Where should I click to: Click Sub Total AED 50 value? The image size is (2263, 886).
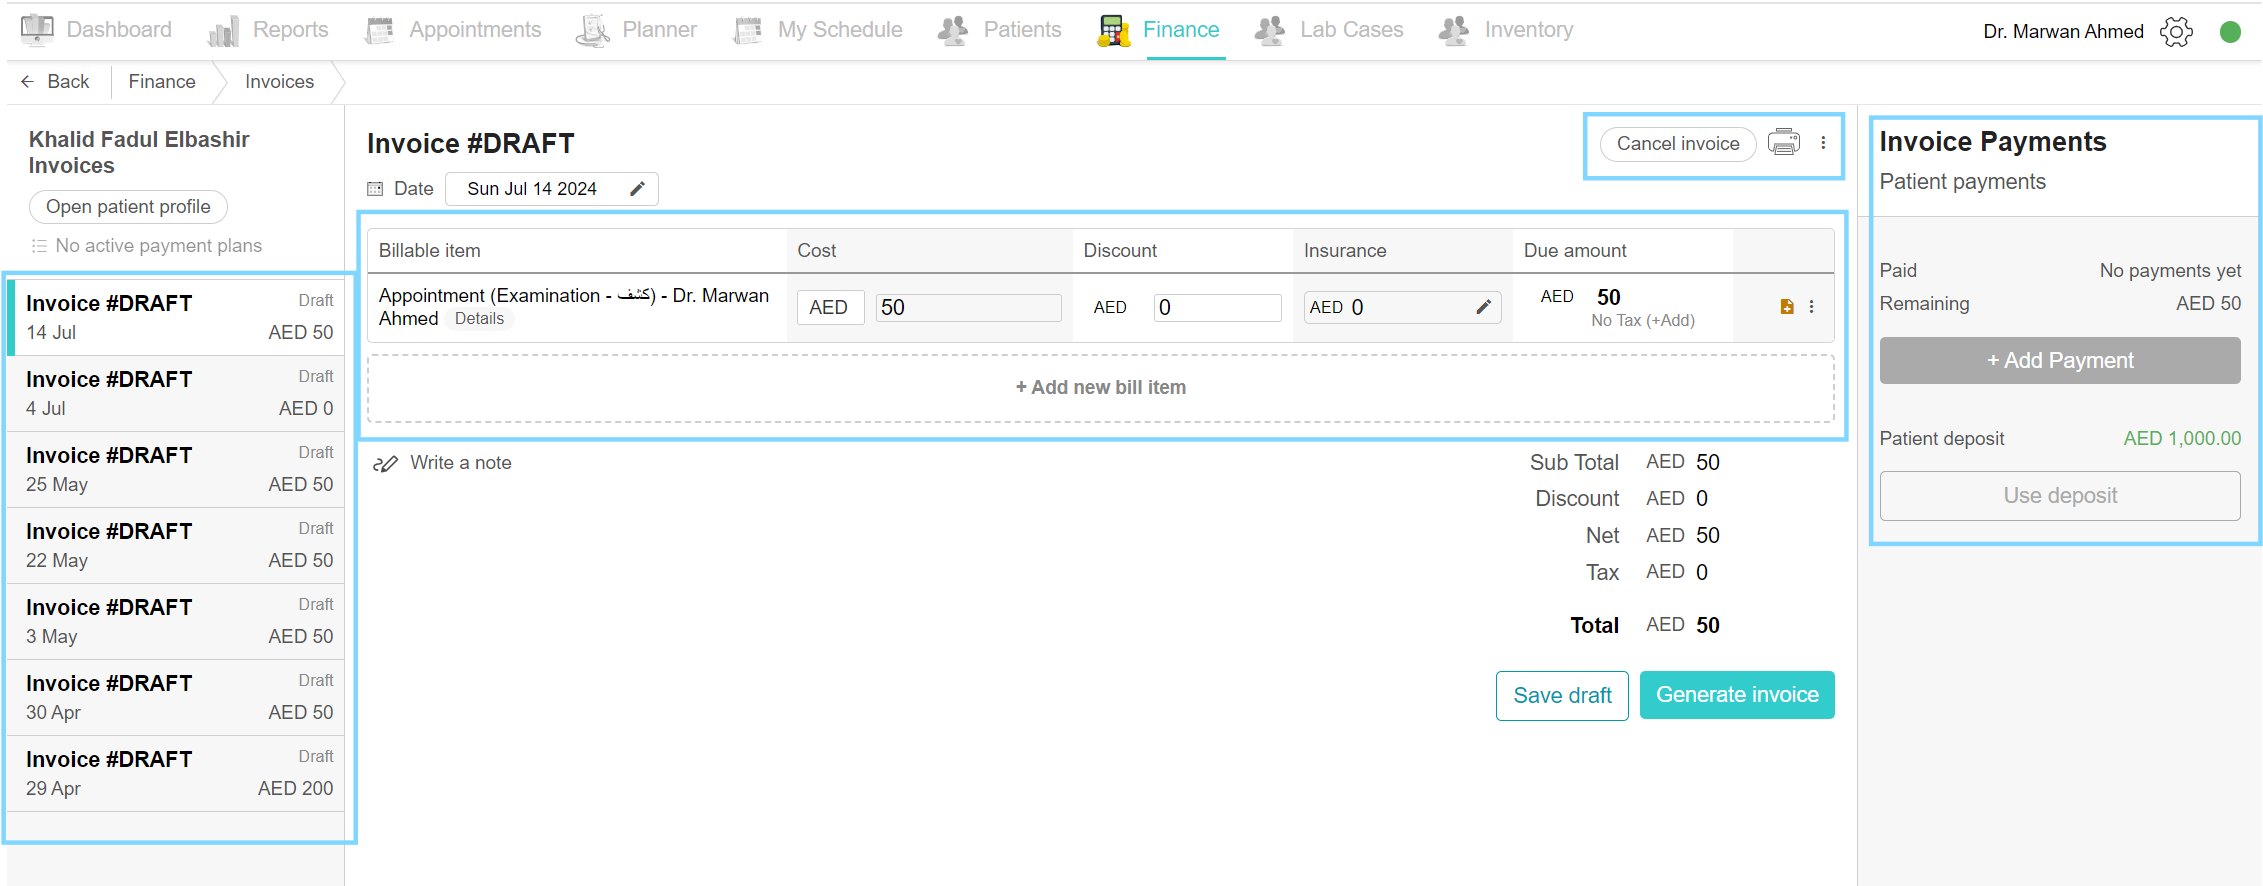(1683, 463)
